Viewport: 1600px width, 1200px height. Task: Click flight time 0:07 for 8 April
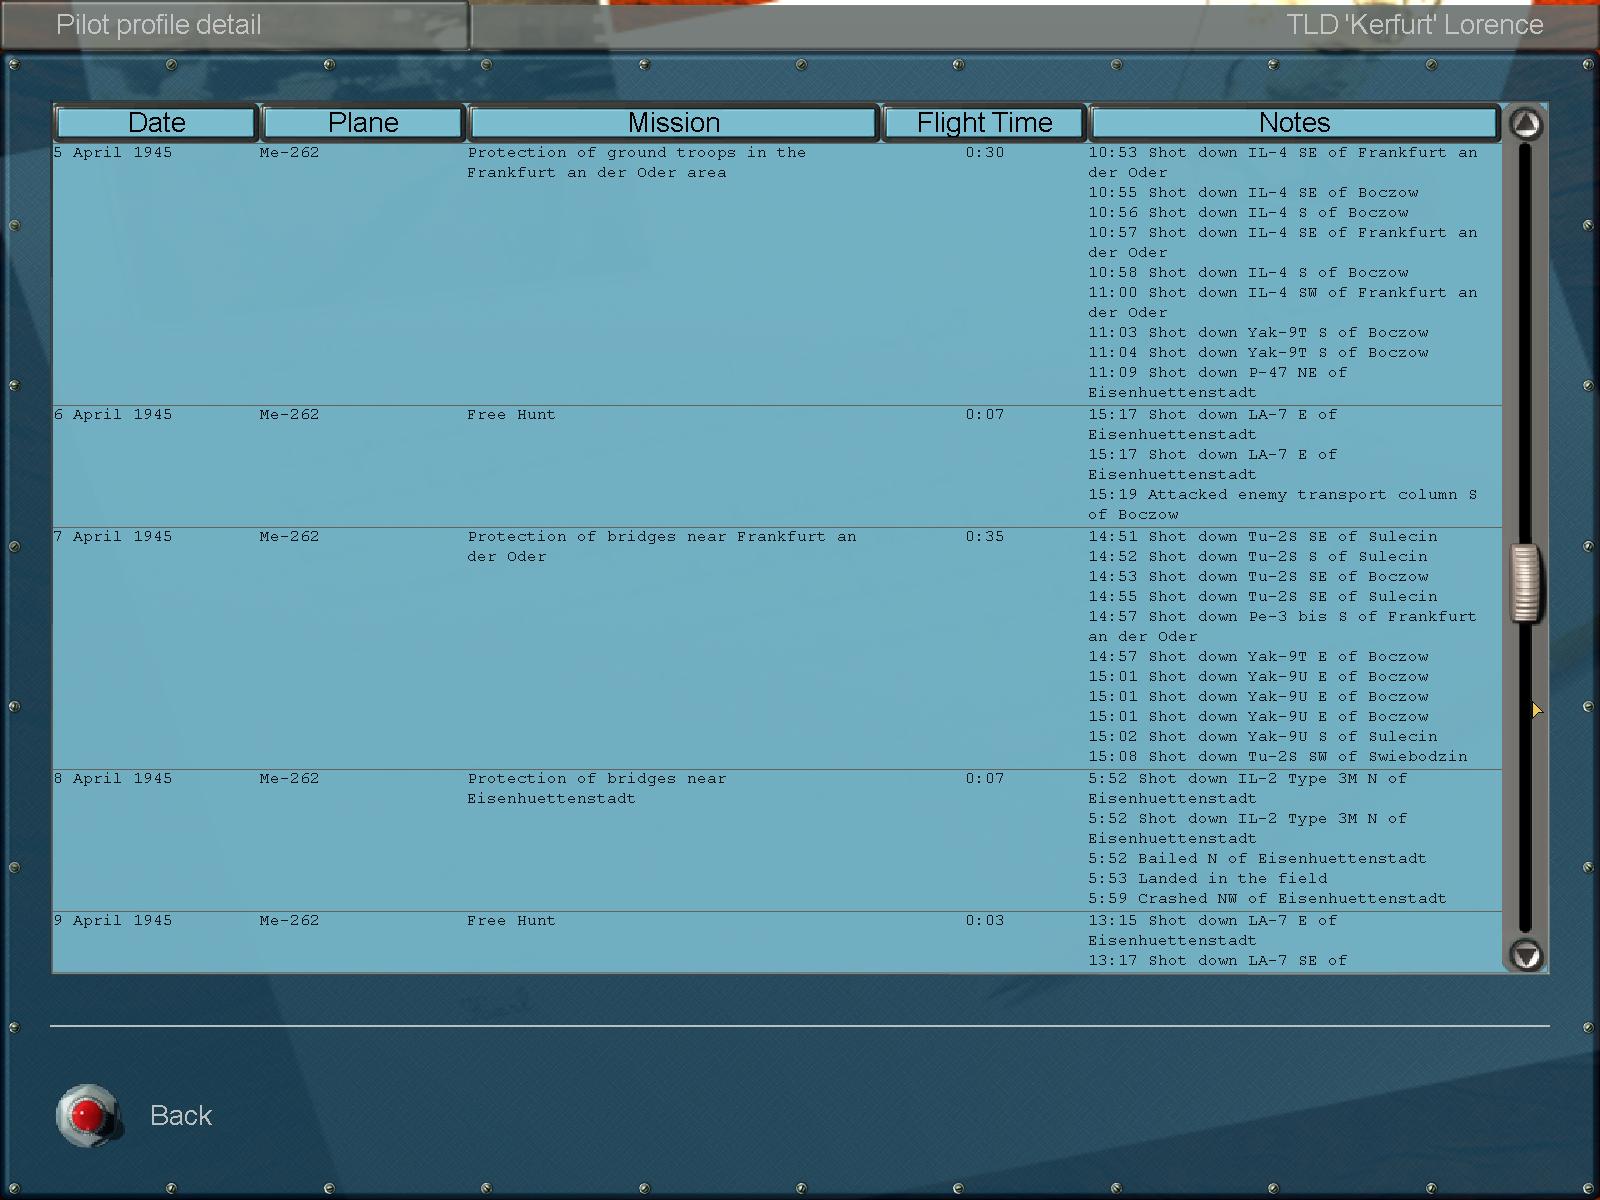[985, 779]
